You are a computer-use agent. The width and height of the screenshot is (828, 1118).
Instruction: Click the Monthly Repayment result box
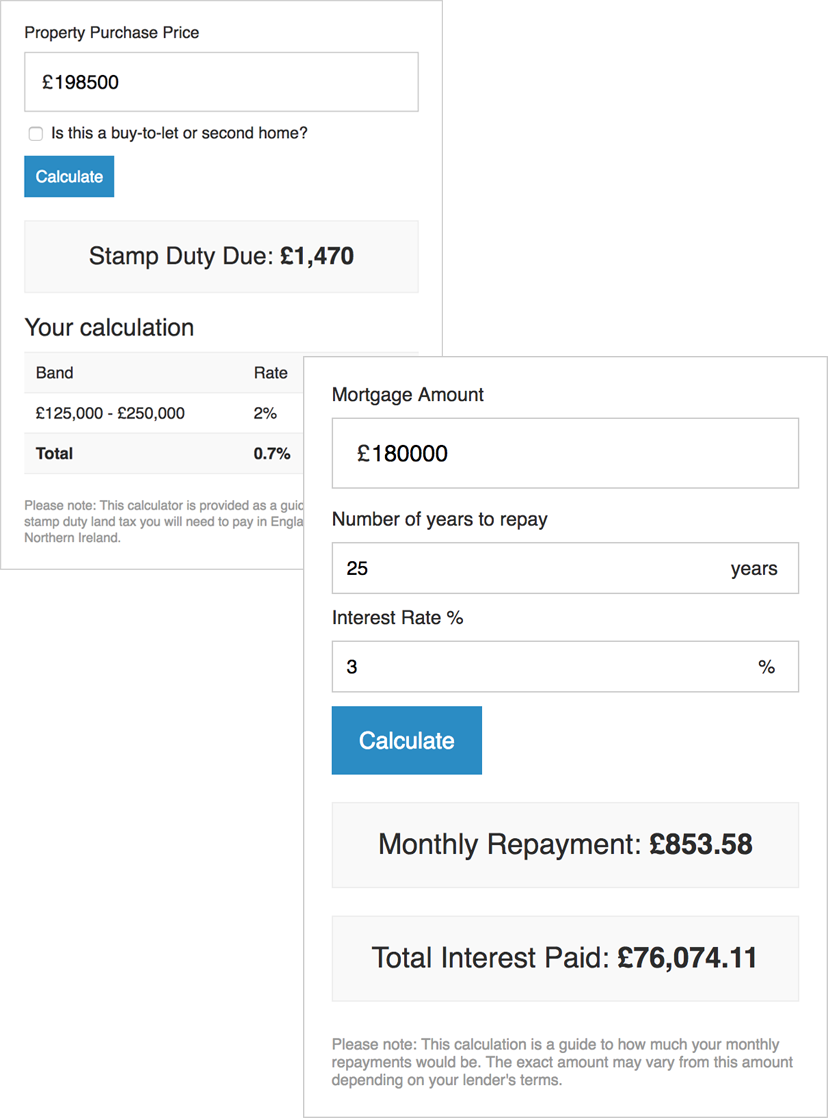click(x=564, y=844)
